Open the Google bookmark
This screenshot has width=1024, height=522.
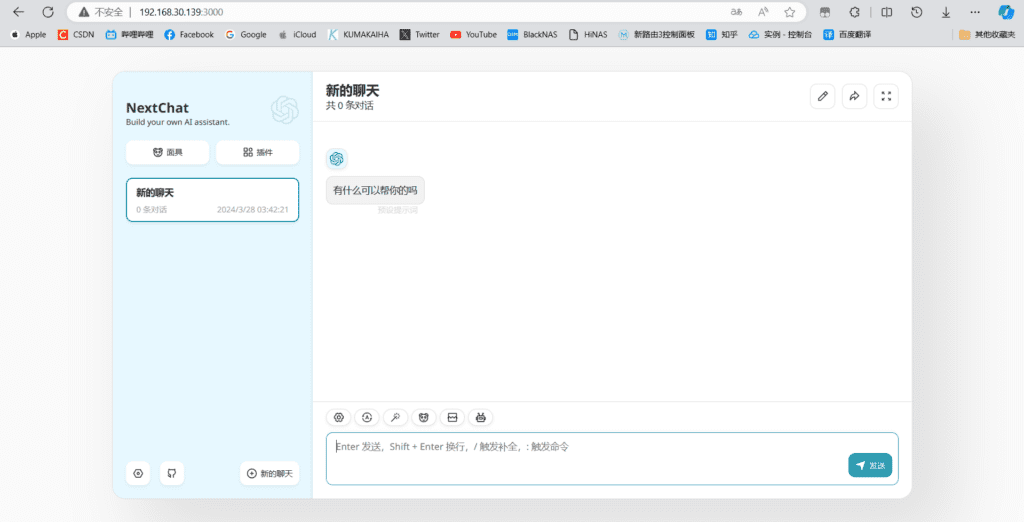(246, 35)
